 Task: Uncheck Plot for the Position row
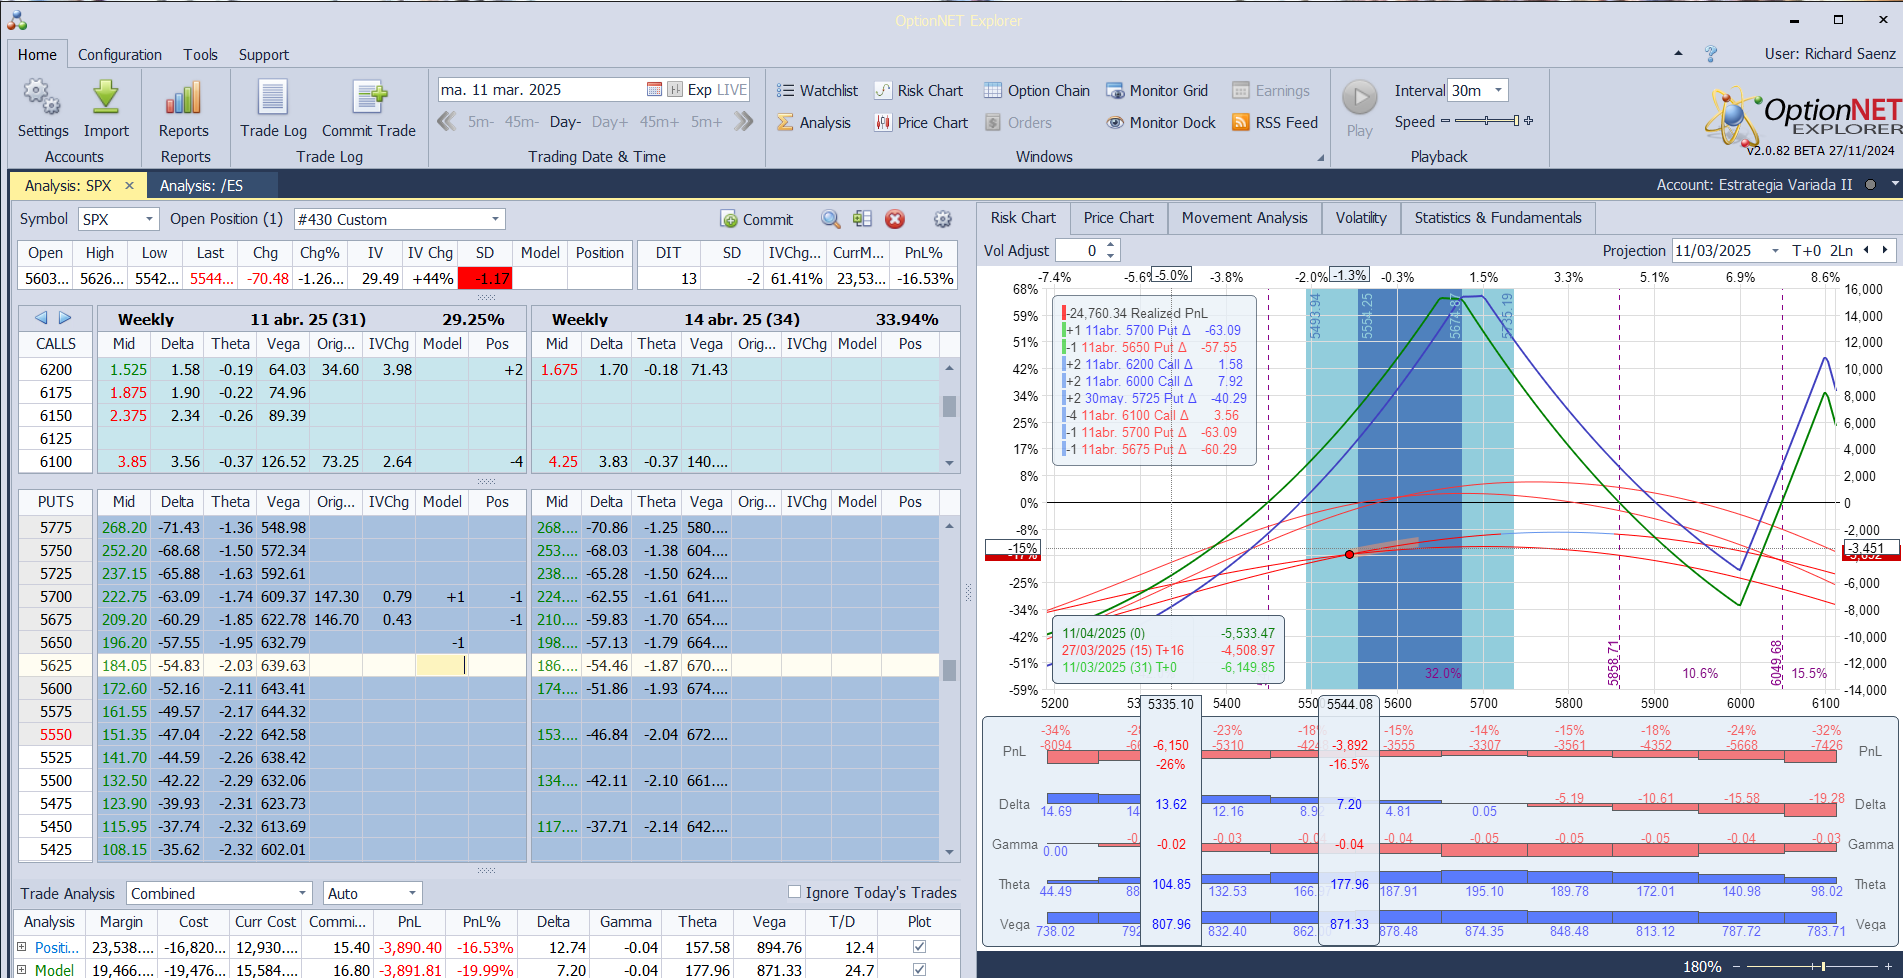coord(919,946)
